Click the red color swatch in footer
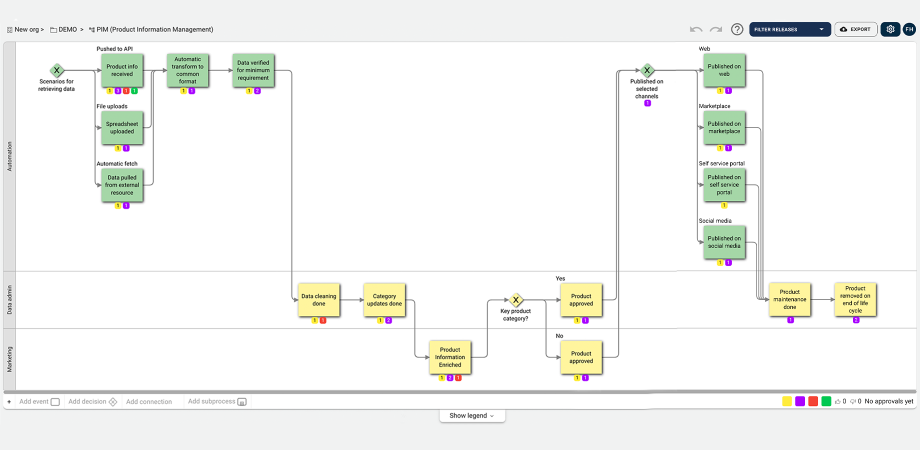Screen dimensions: 920x450 tap(813, 401)
